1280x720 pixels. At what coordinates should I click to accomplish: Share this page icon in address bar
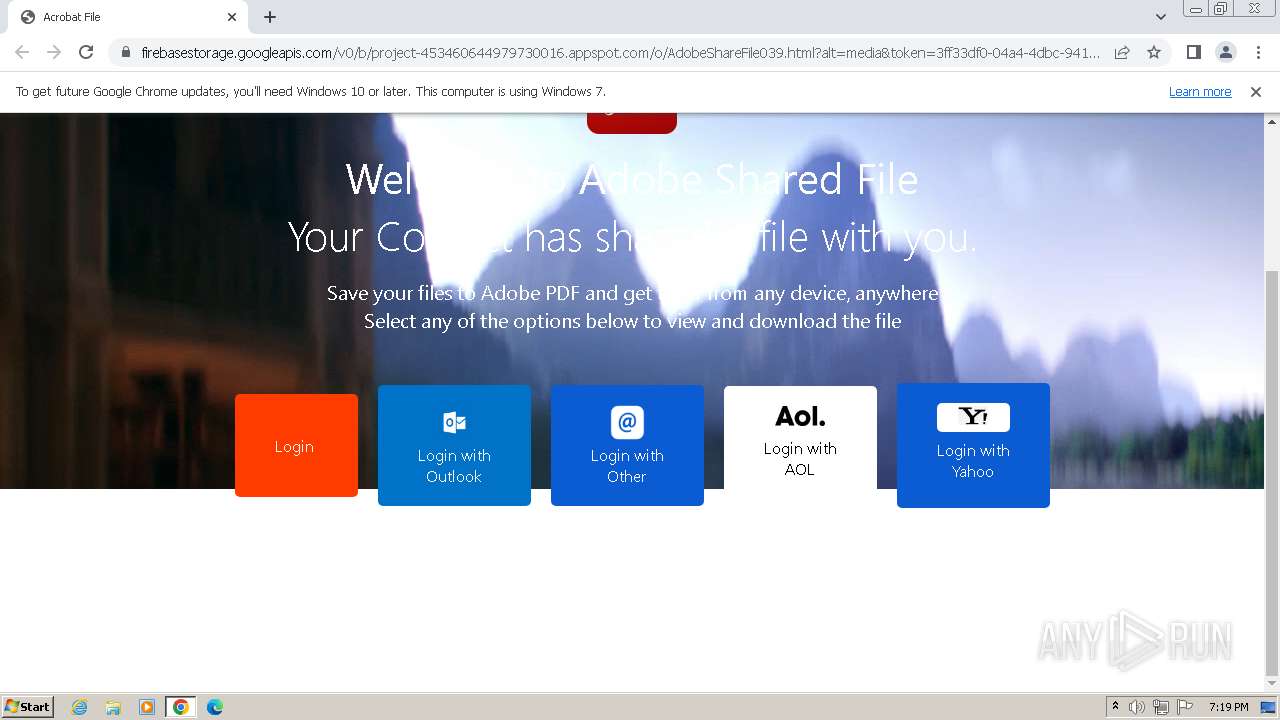[x=1122, y=52]
